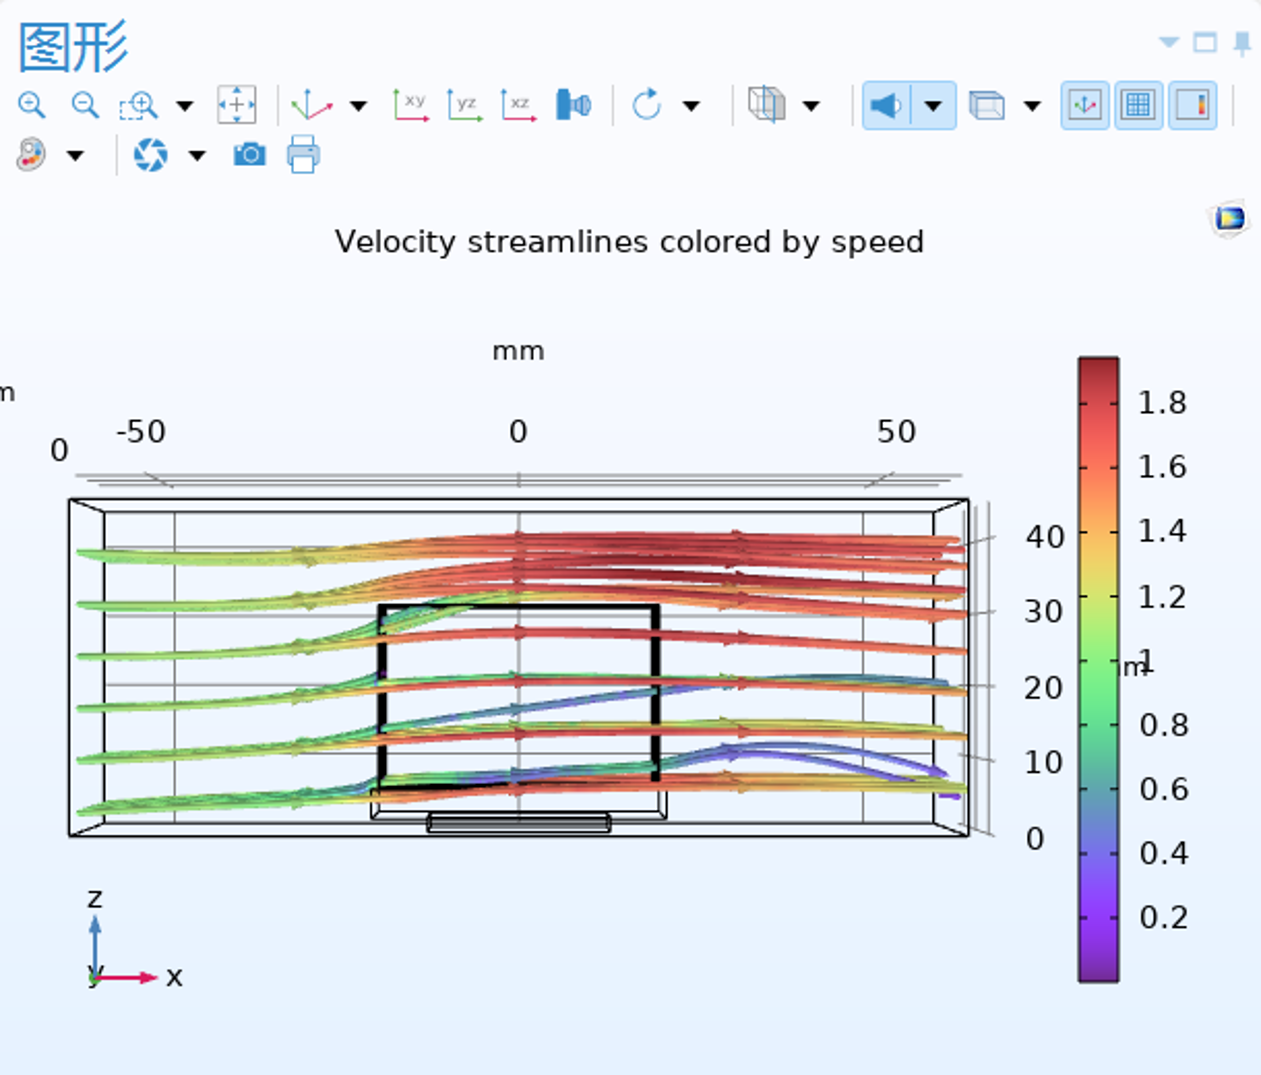The width and height of the screenshot is (1261, 1075).
Task: Open the Zoom Box options dropdown arrow
Action: [x=184, y=106]
